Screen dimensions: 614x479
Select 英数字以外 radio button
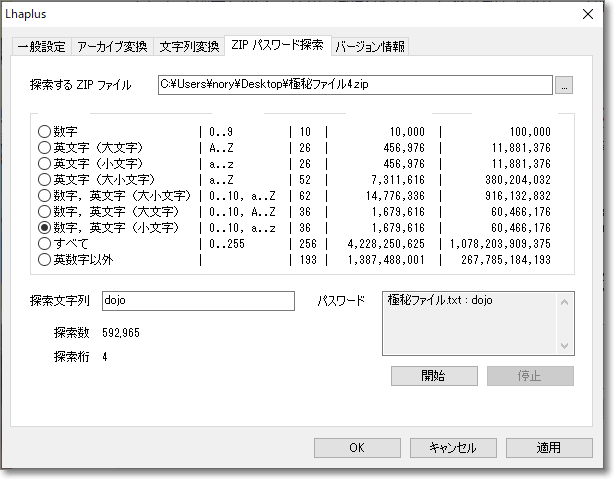pyautogui.click(x=44, y=259)
